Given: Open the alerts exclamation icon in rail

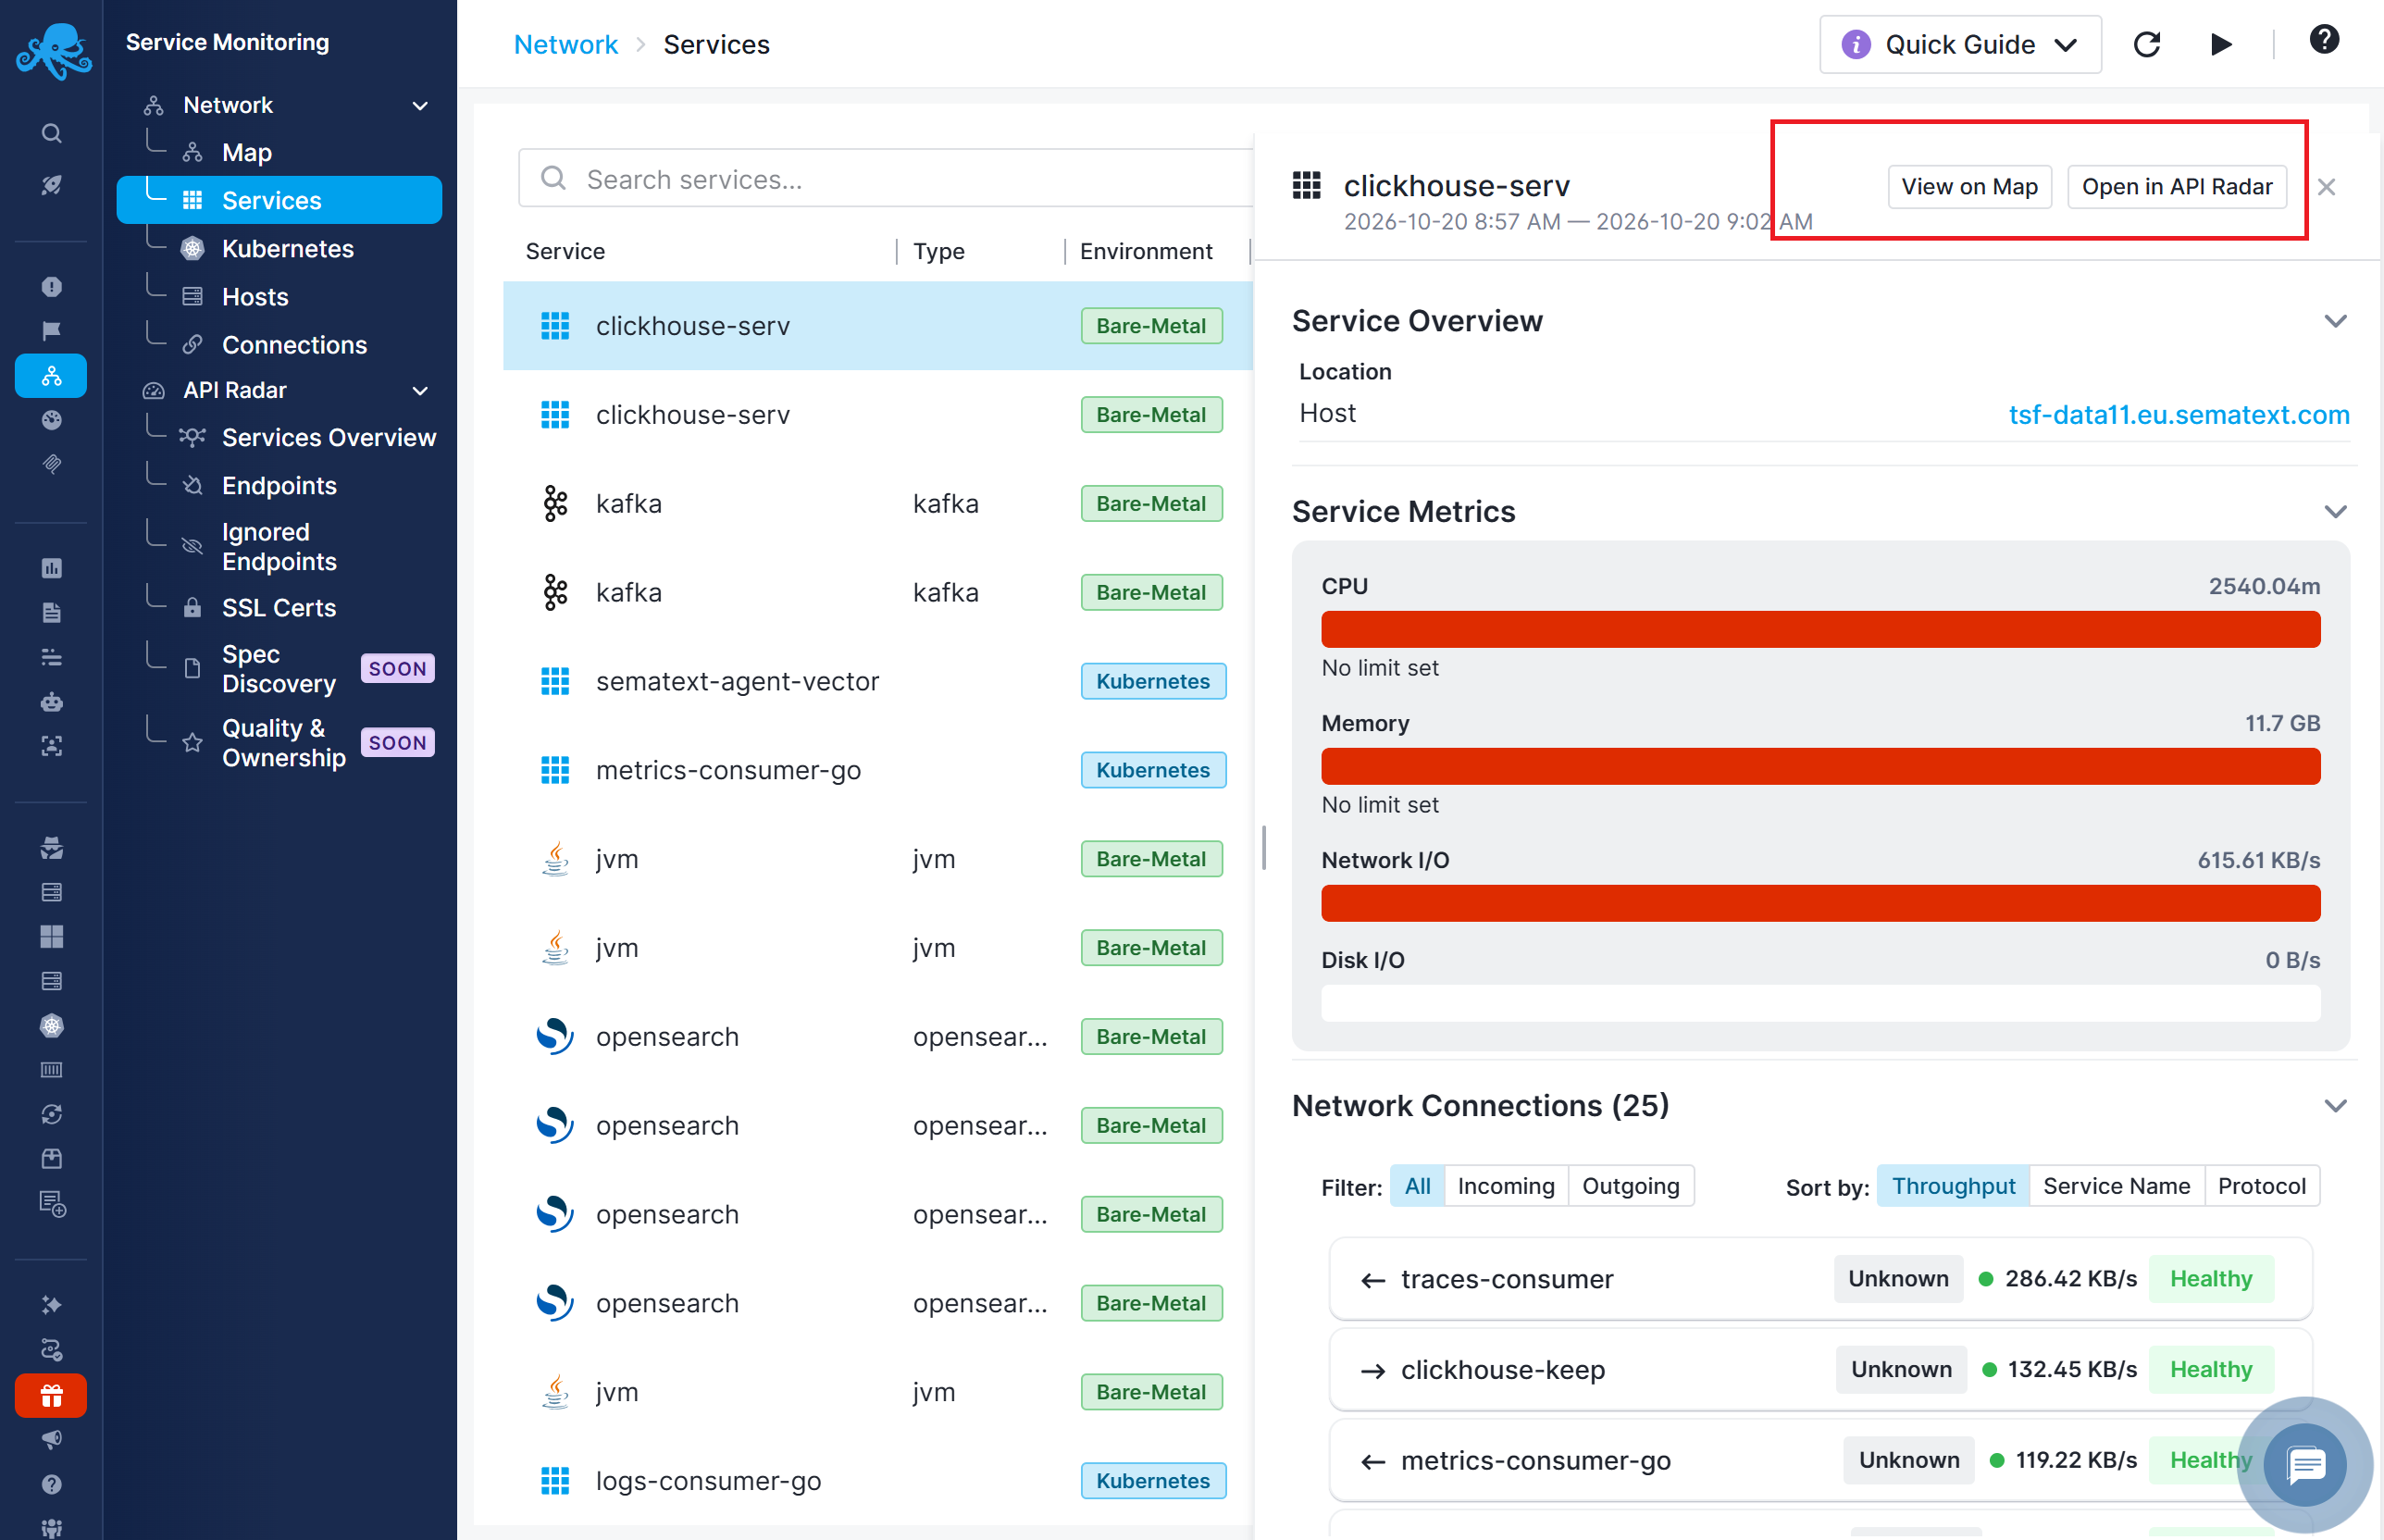Looking at the screenshot, I should 51,287.
